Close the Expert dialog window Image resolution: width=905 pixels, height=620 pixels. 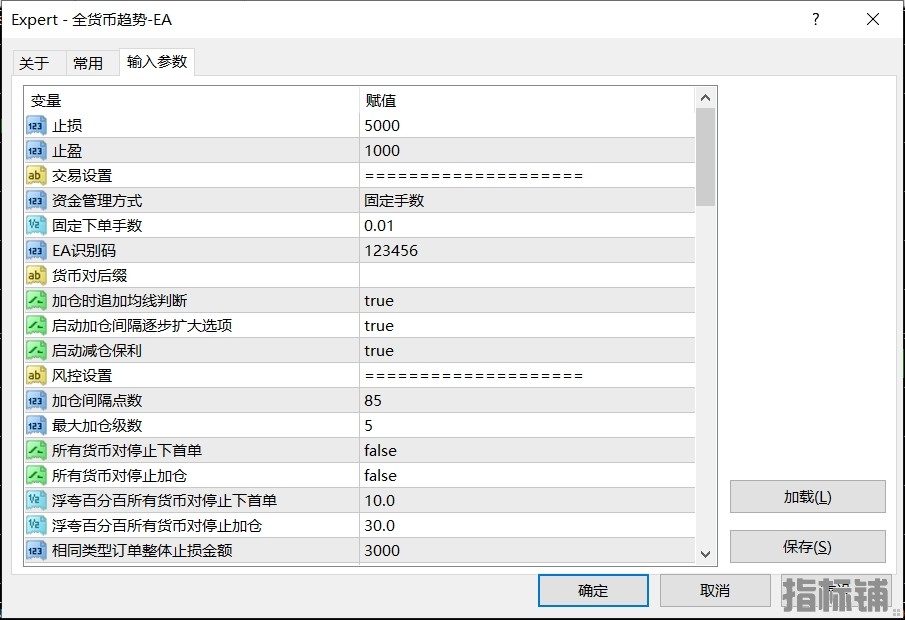point(873,20)
